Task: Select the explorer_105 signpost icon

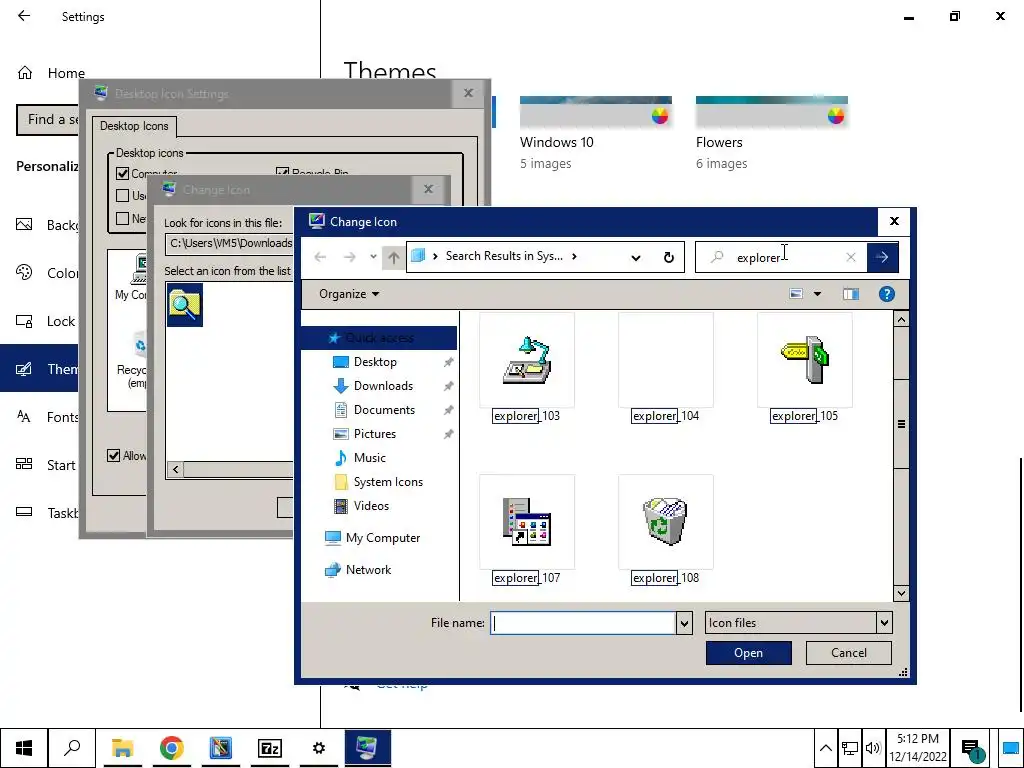Action: coord(805,360)
